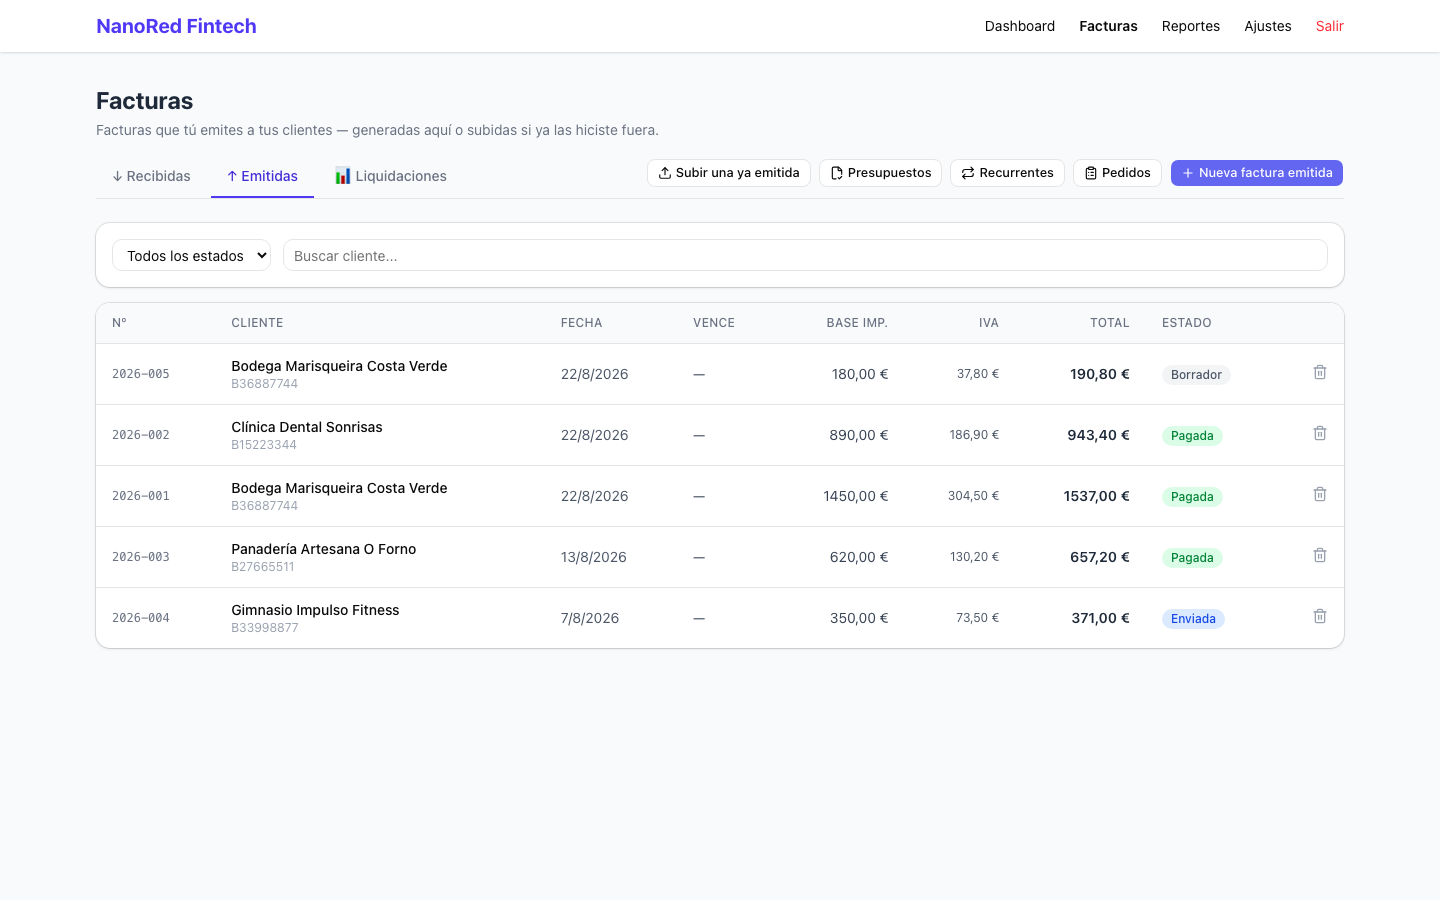Delete invoice 2026-003 with trash icon
This screenshot has width=1440, height=900.
point(1320,555)
